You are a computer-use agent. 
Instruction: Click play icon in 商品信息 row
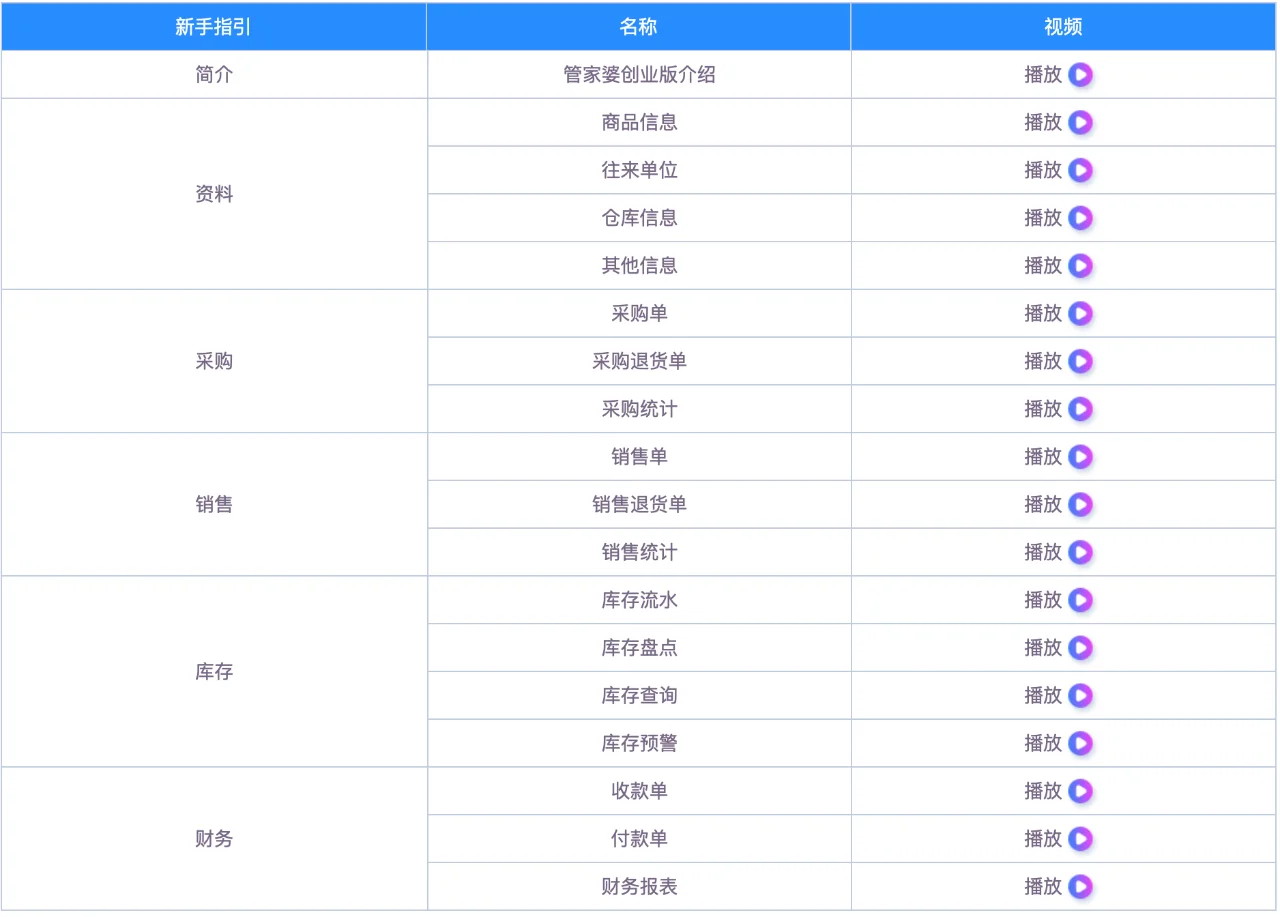(1080, 123)
